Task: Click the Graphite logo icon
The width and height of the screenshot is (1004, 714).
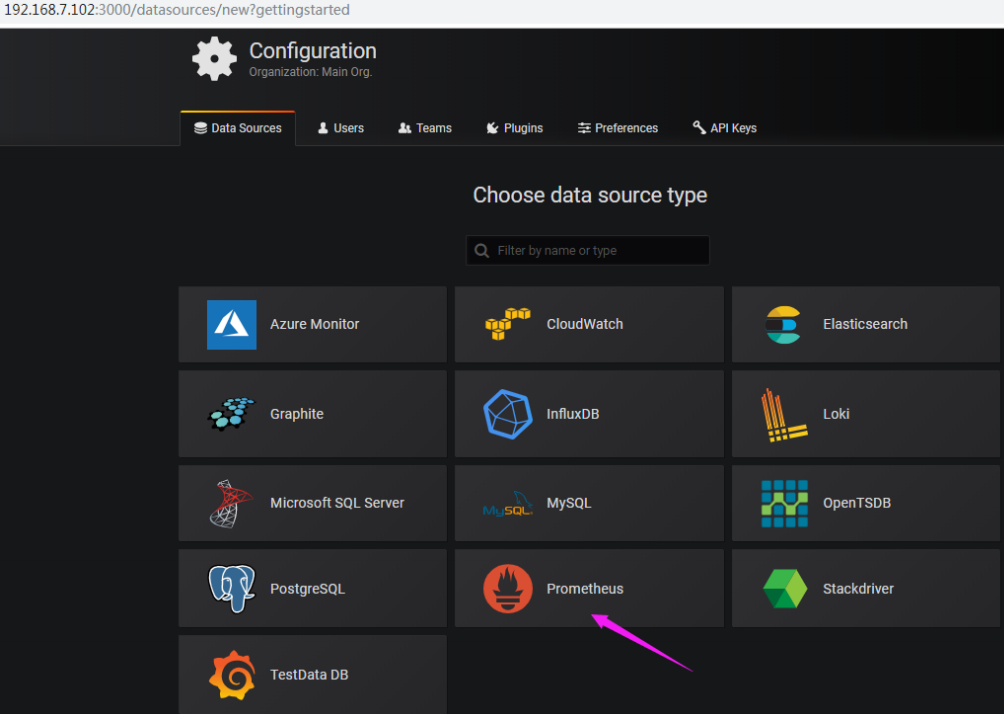Action: 231,414
